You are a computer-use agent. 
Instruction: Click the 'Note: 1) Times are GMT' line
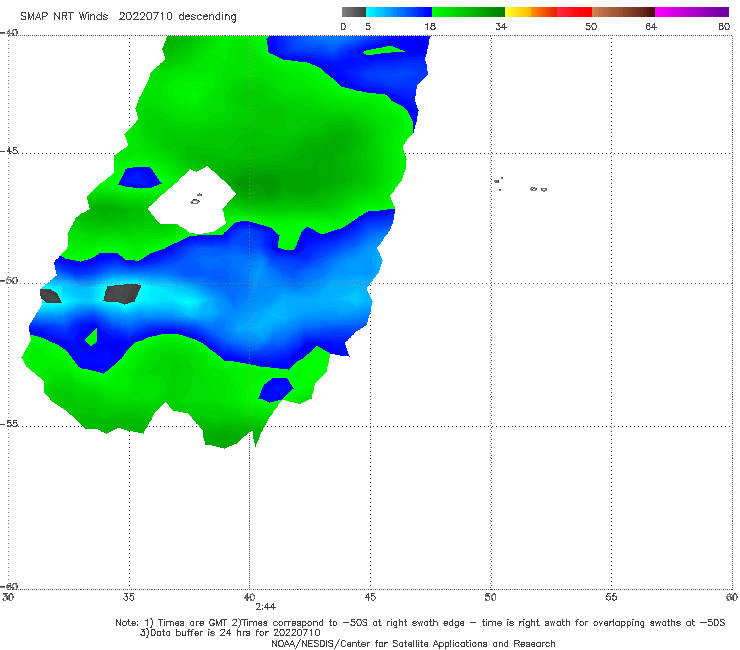point(420,623)
